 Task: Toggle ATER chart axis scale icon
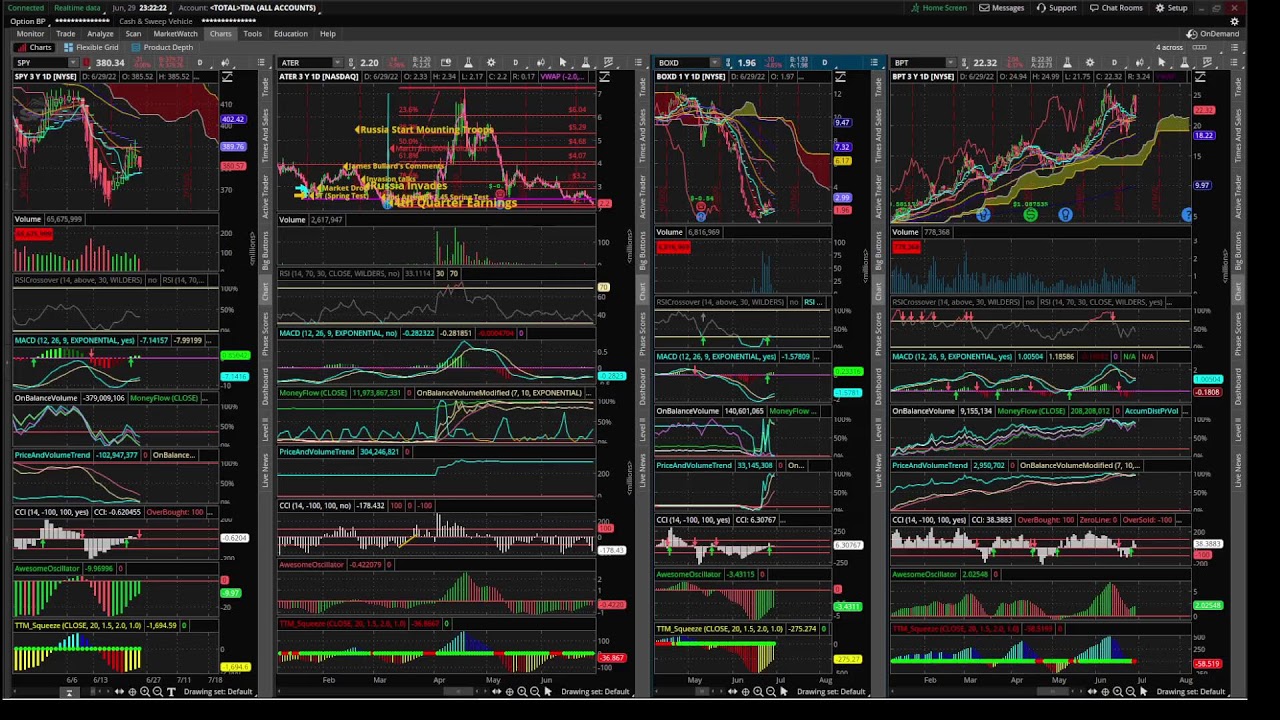point(604,76)
